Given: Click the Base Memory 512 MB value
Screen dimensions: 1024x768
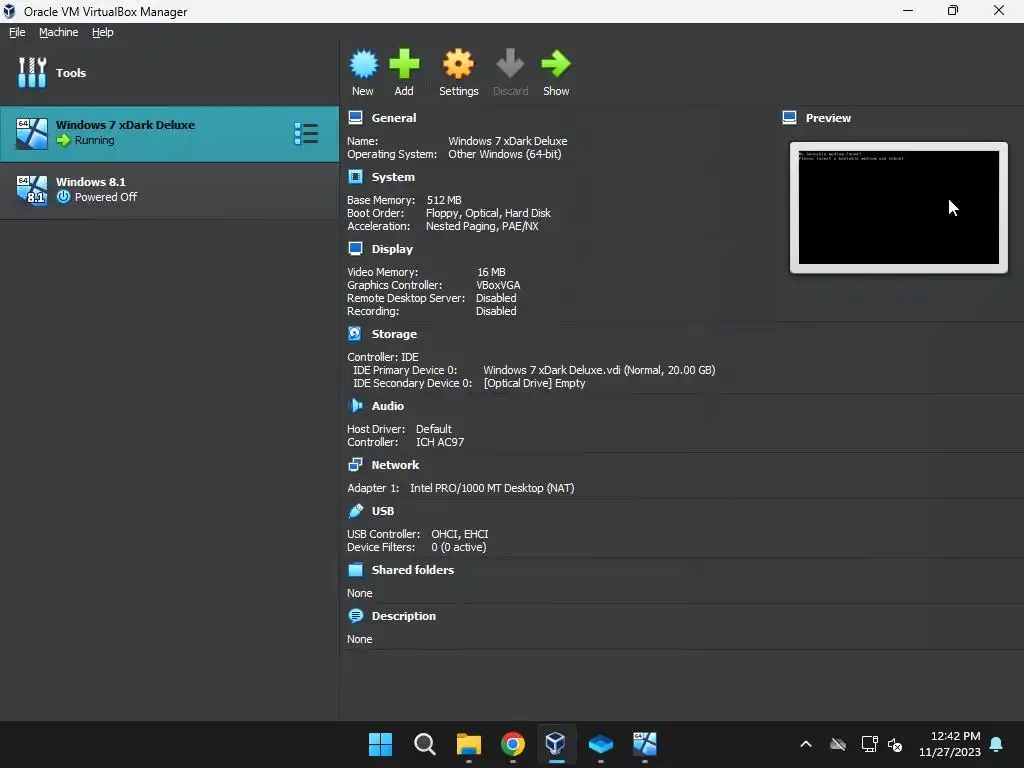Looking at the screenshot, I should tap(444, 200).
